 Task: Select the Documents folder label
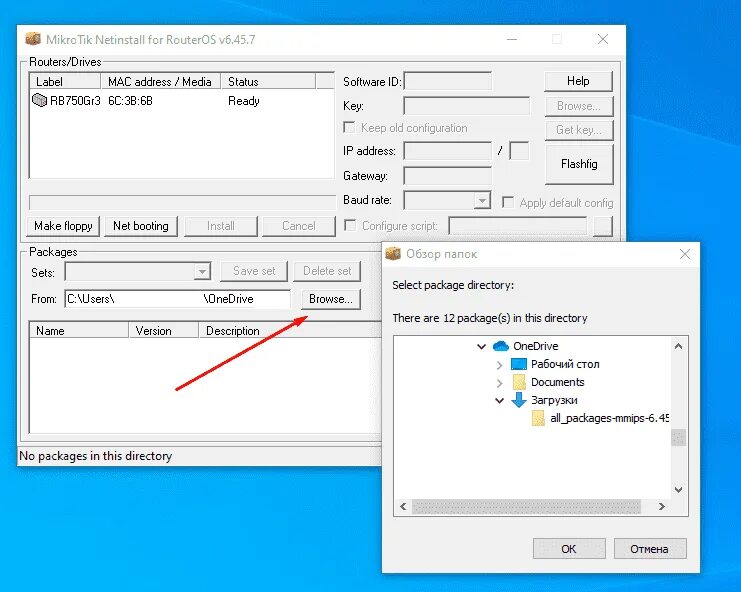click(558, 382)
